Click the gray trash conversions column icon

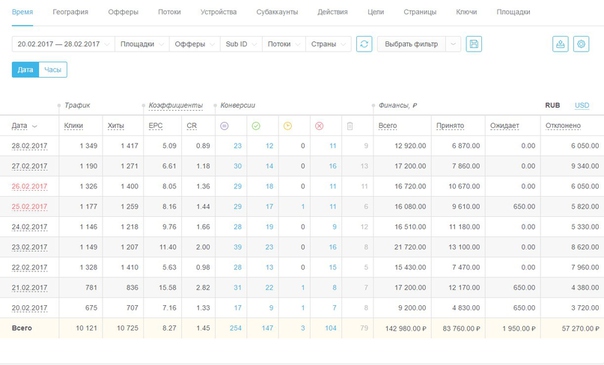point(350,126)
